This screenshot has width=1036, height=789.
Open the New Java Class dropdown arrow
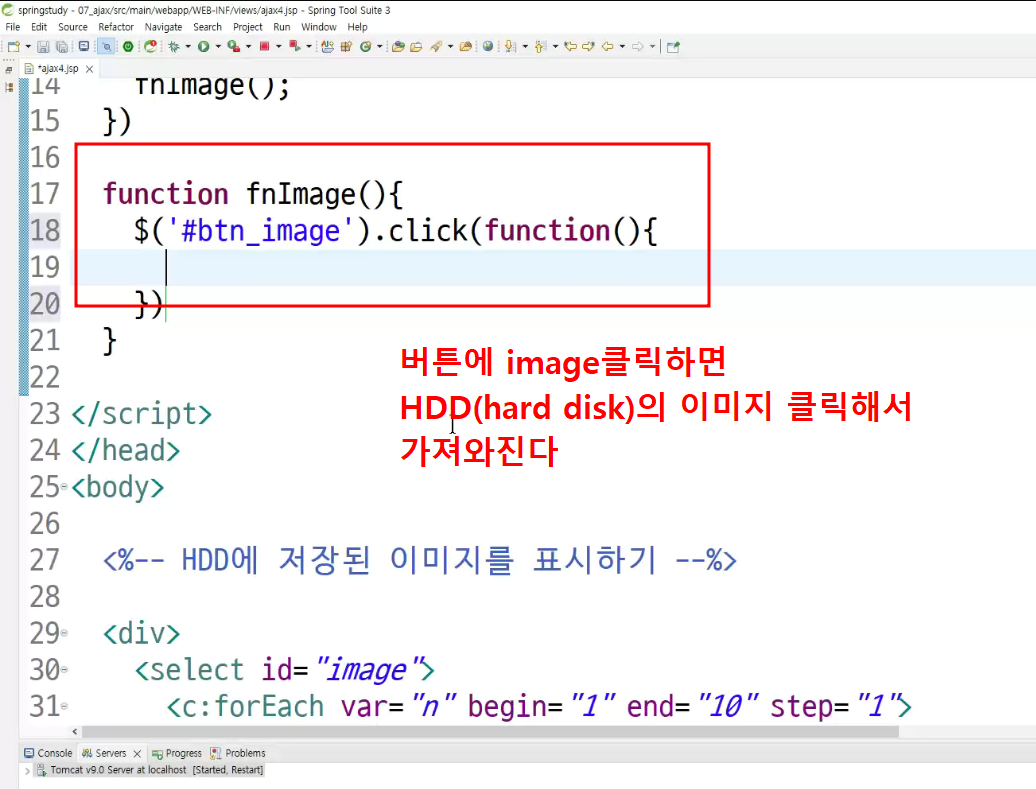[x=379, y=46]
